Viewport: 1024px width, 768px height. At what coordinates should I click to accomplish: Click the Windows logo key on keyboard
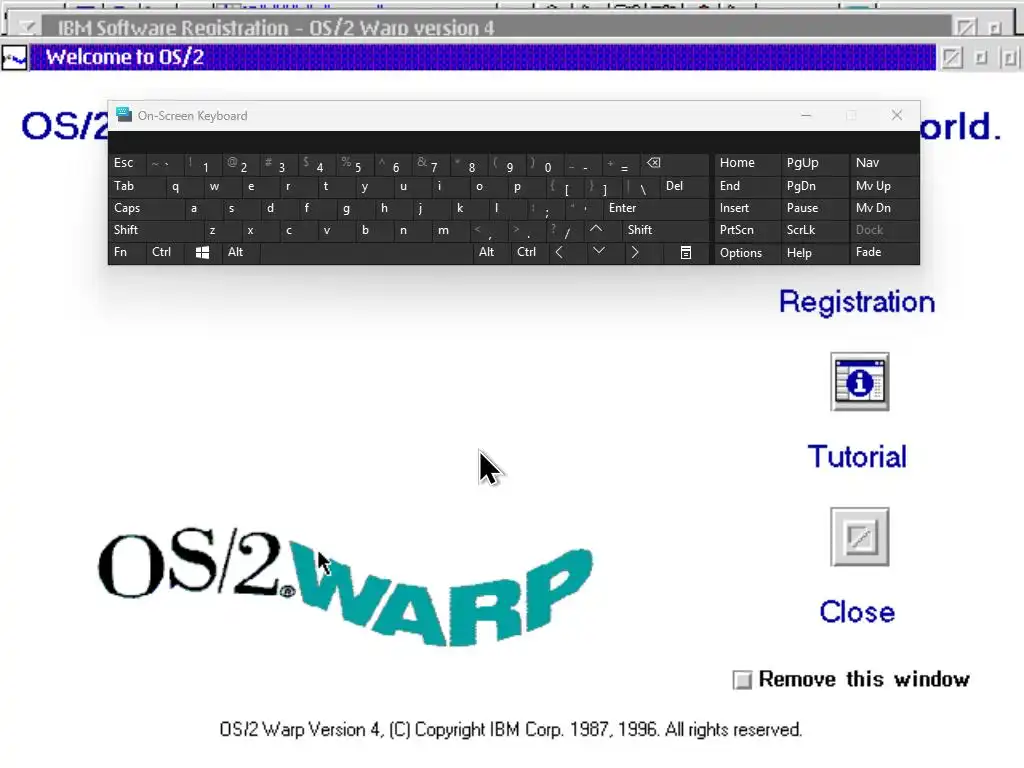[x=202, y=253]
